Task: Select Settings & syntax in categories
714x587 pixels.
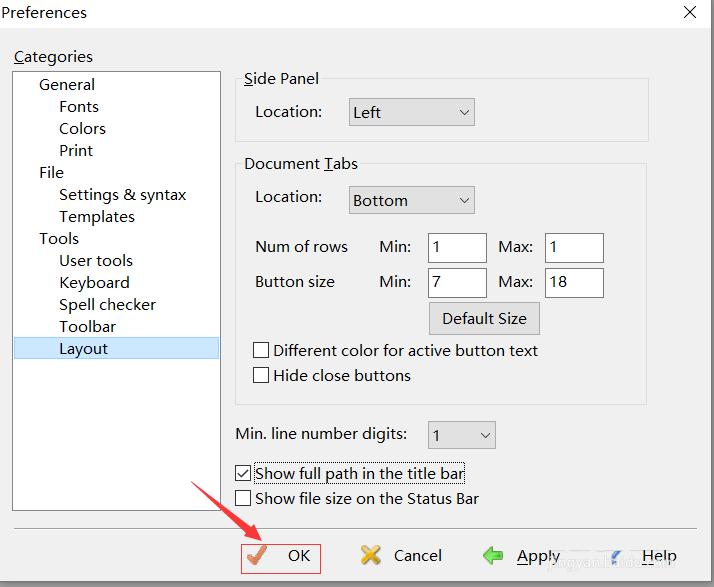Action: 122,195
